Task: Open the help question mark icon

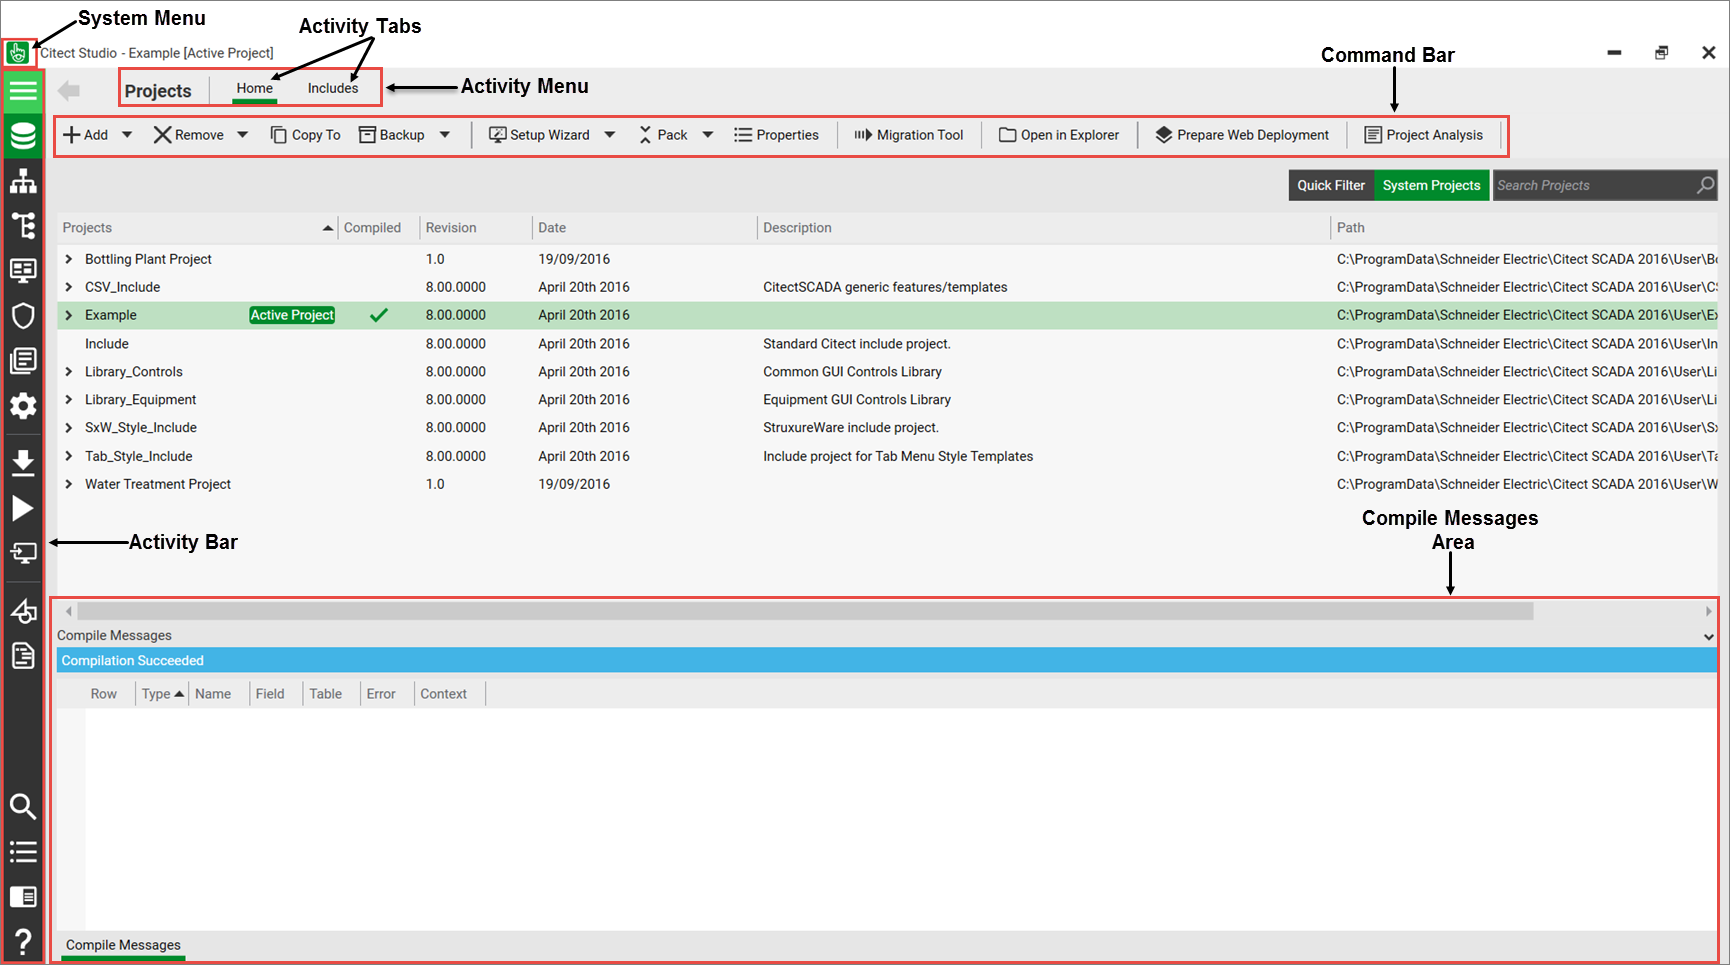Action: pyautogui.click(x=23, y=941)
